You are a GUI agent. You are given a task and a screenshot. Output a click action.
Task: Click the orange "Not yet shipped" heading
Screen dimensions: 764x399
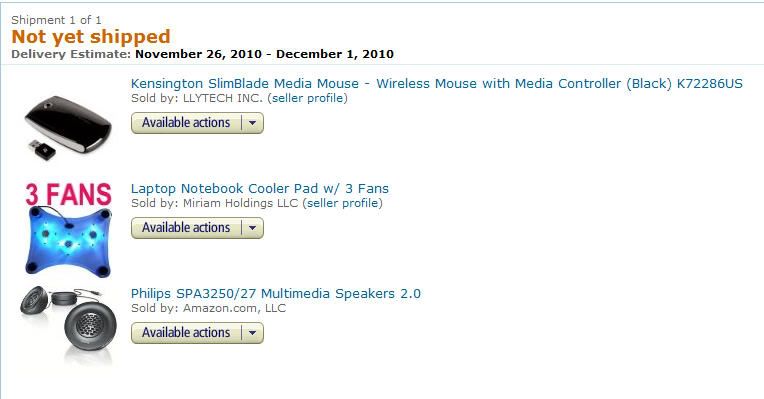[x=91, y=37]
